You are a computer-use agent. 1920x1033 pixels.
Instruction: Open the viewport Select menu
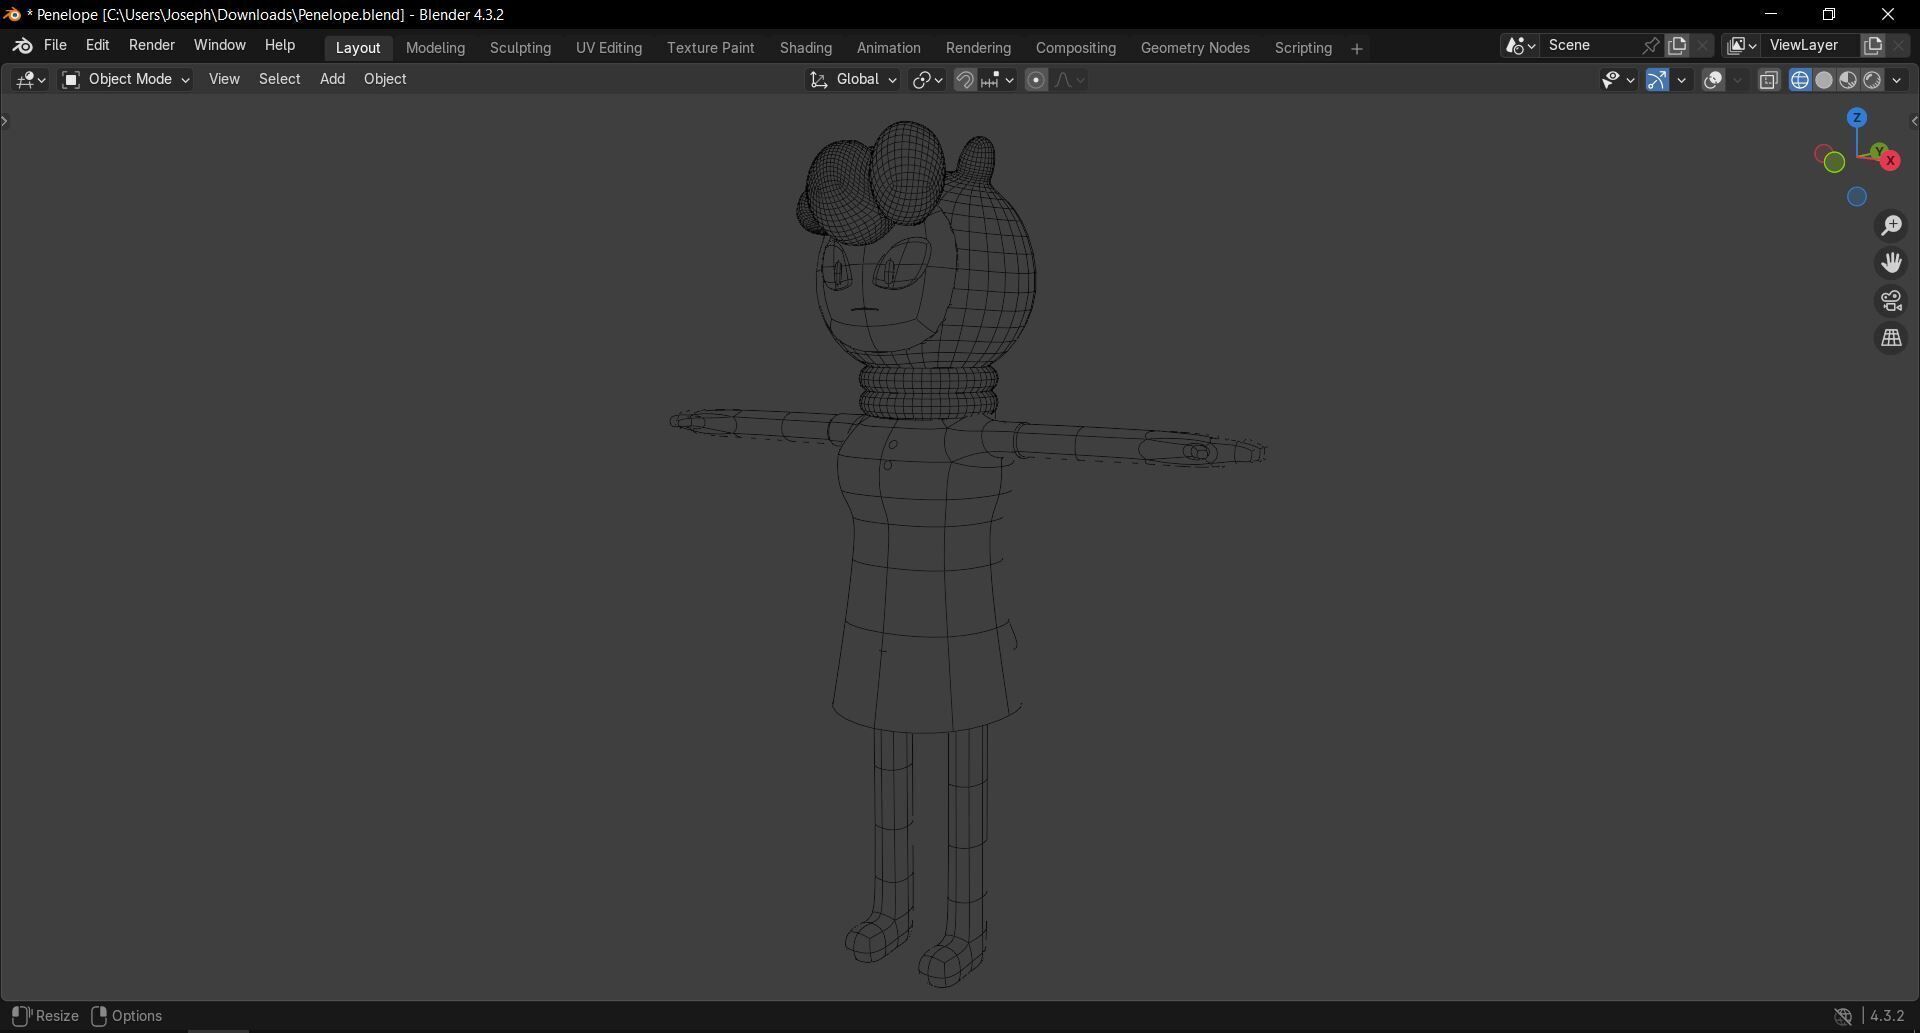click(279, 80)
